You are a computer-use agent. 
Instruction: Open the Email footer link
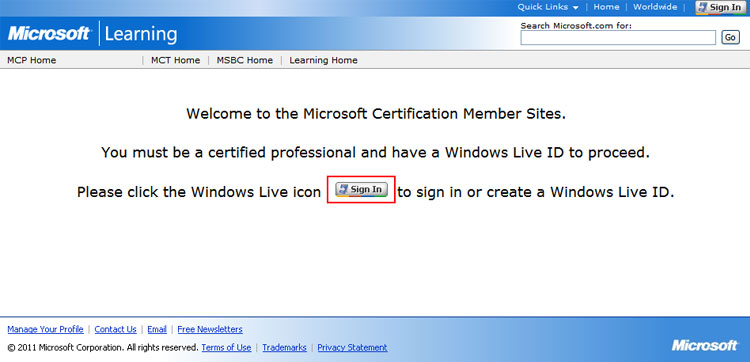coord(157,329)
